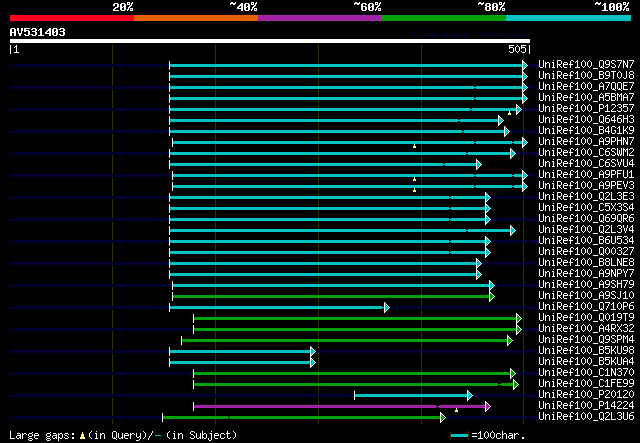The width and height of the screenshot is (640, 443).
Task: Click the cyan arrowhead ending the P20120 alignment
Action: pyautogui.click(x=470, y=396)
